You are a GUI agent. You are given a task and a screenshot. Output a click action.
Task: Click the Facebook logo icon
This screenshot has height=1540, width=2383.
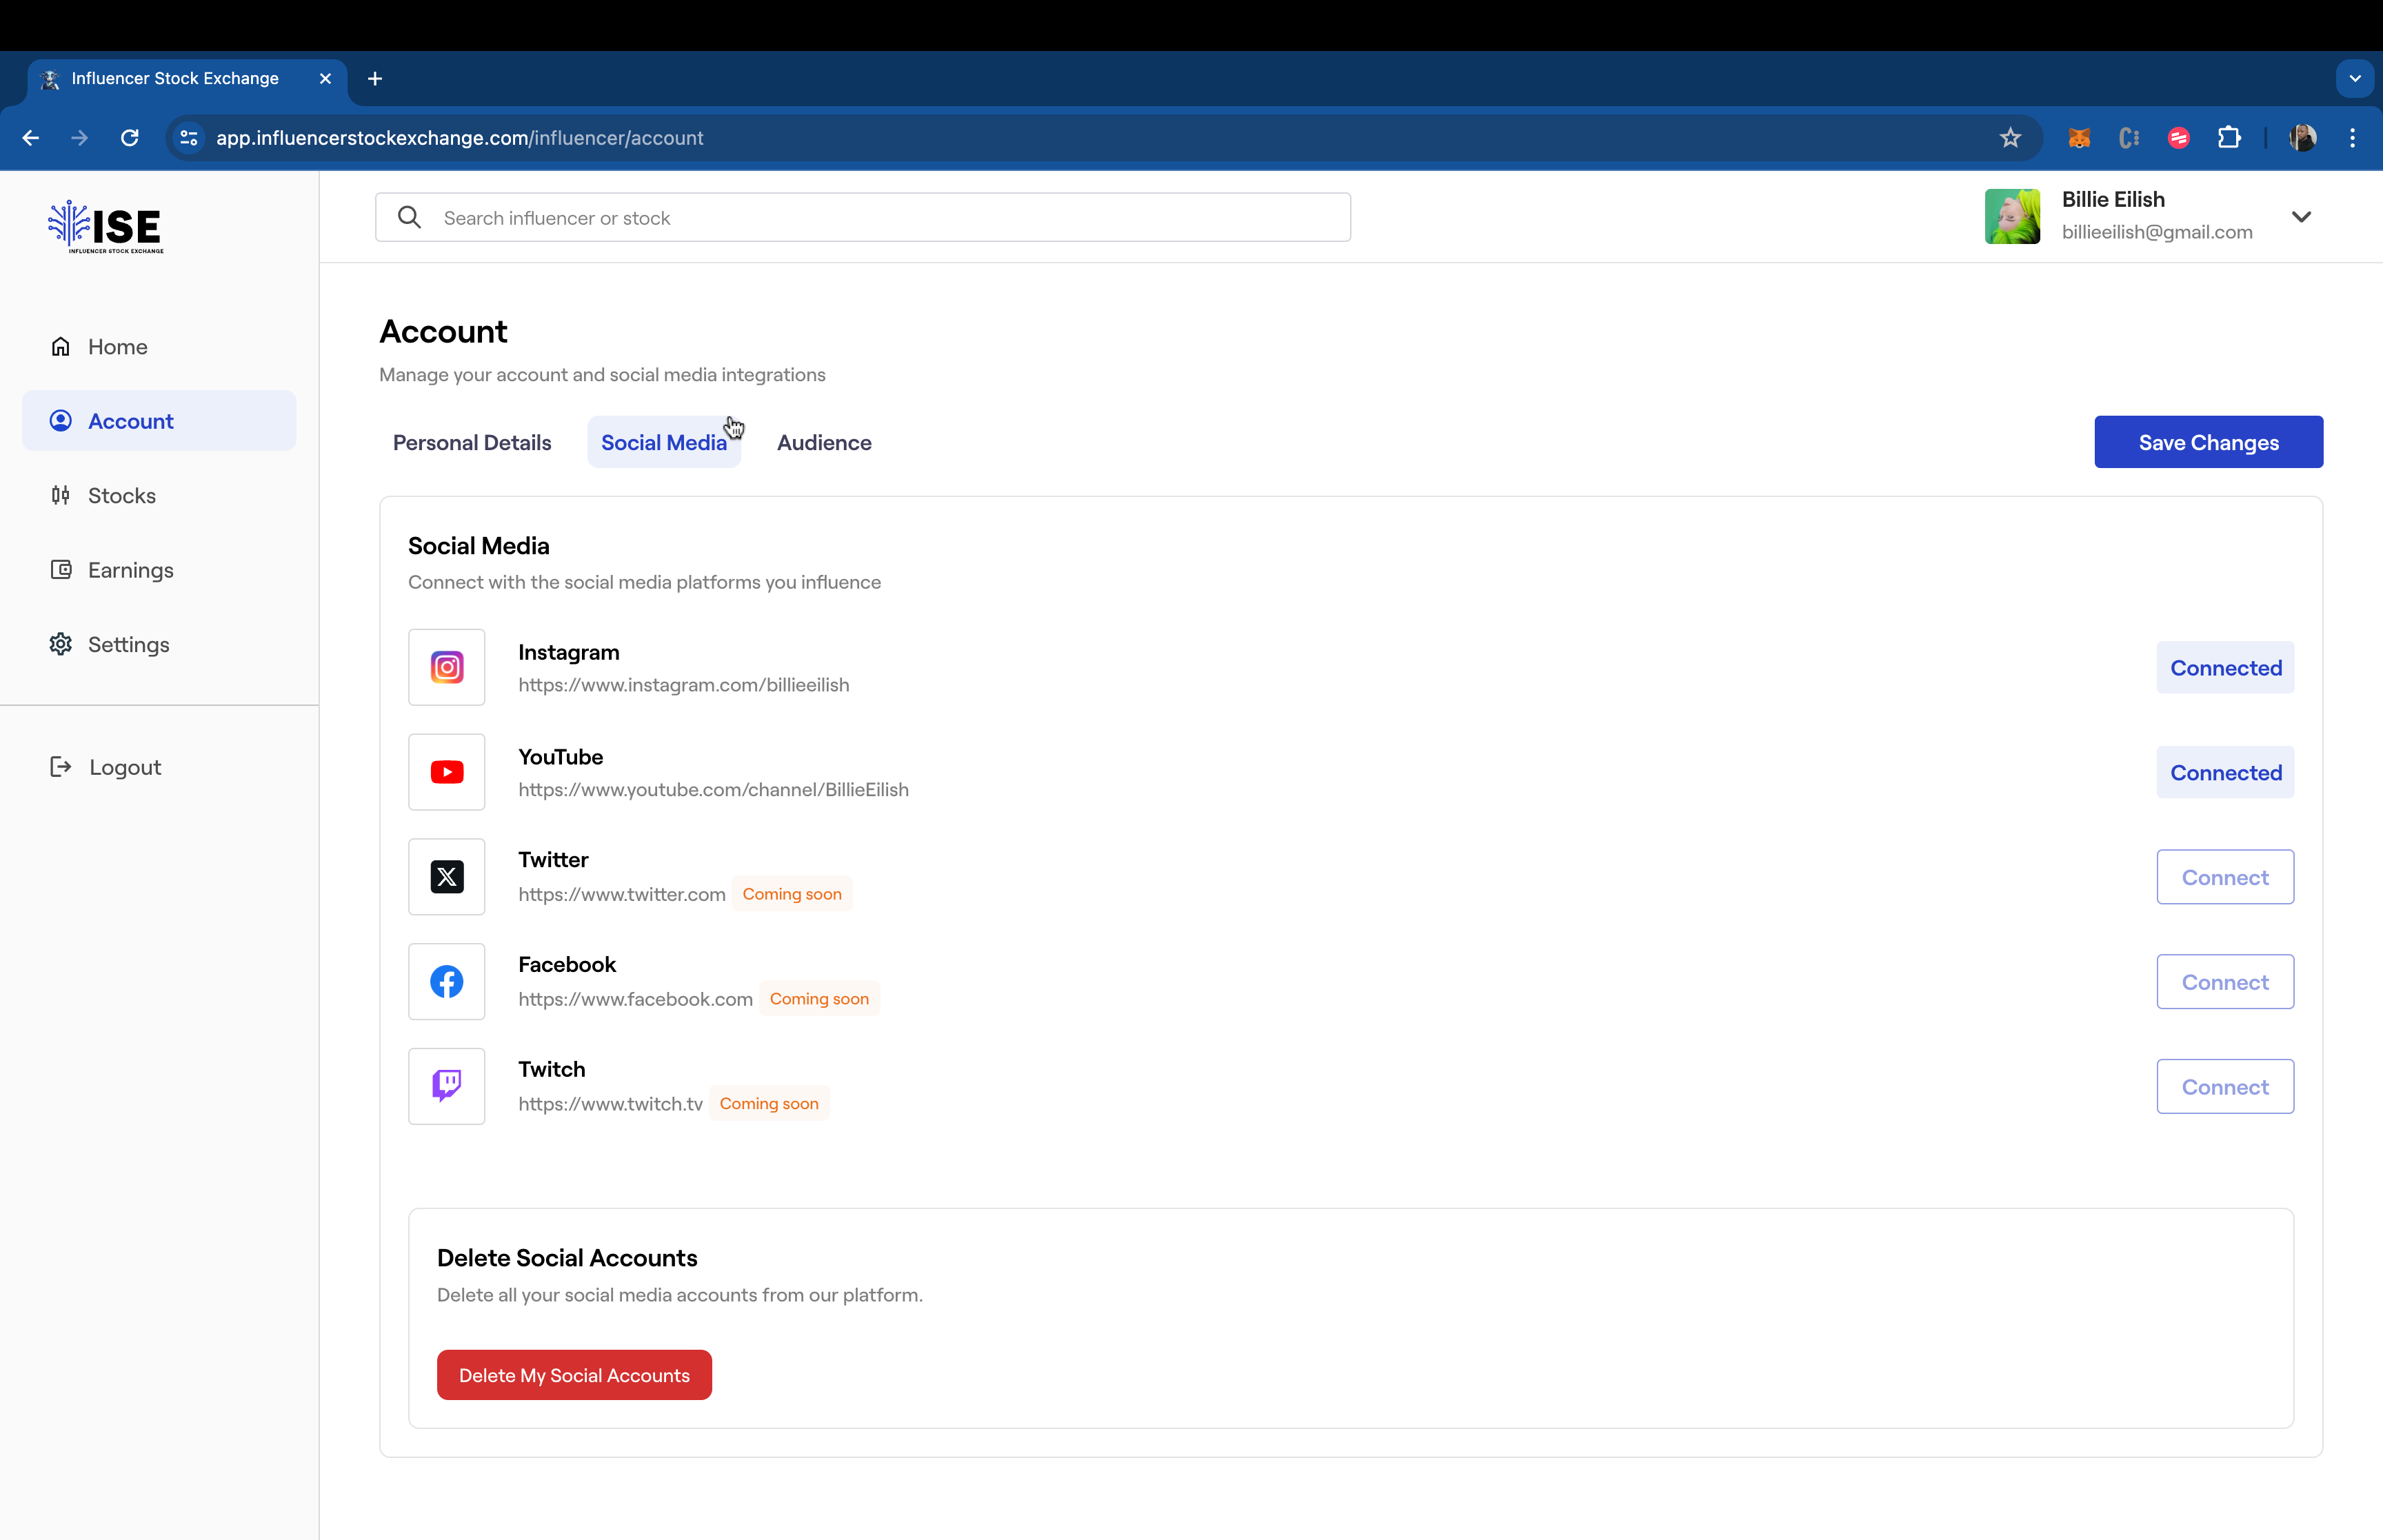447,982
